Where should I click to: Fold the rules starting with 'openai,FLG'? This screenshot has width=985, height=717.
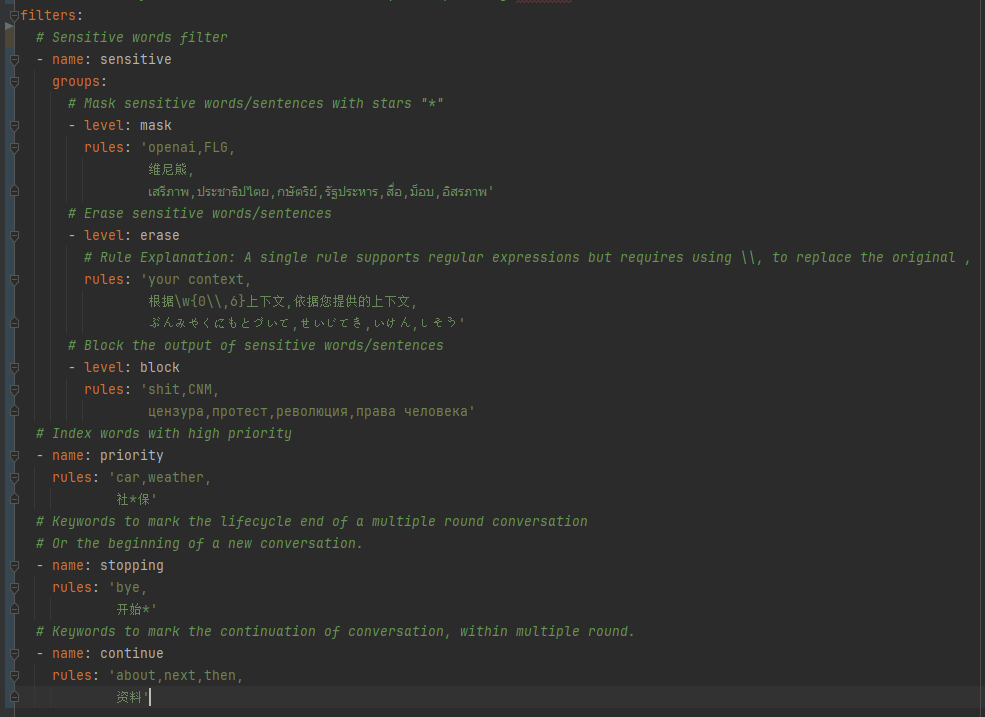coord(14,148)
